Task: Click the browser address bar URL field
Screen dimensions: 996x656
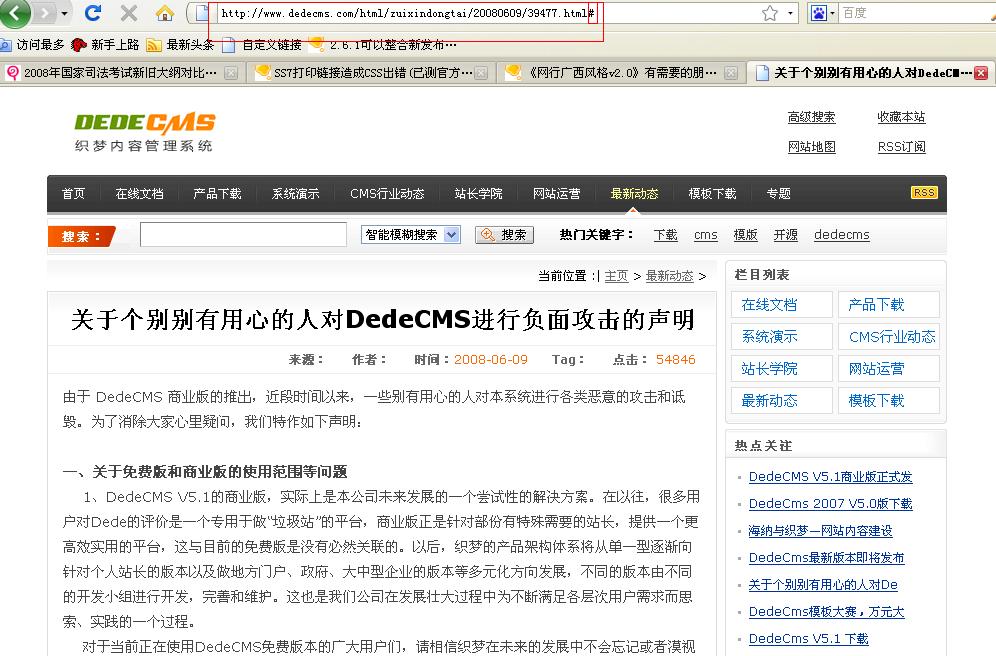Action: [x=486, y=13]
